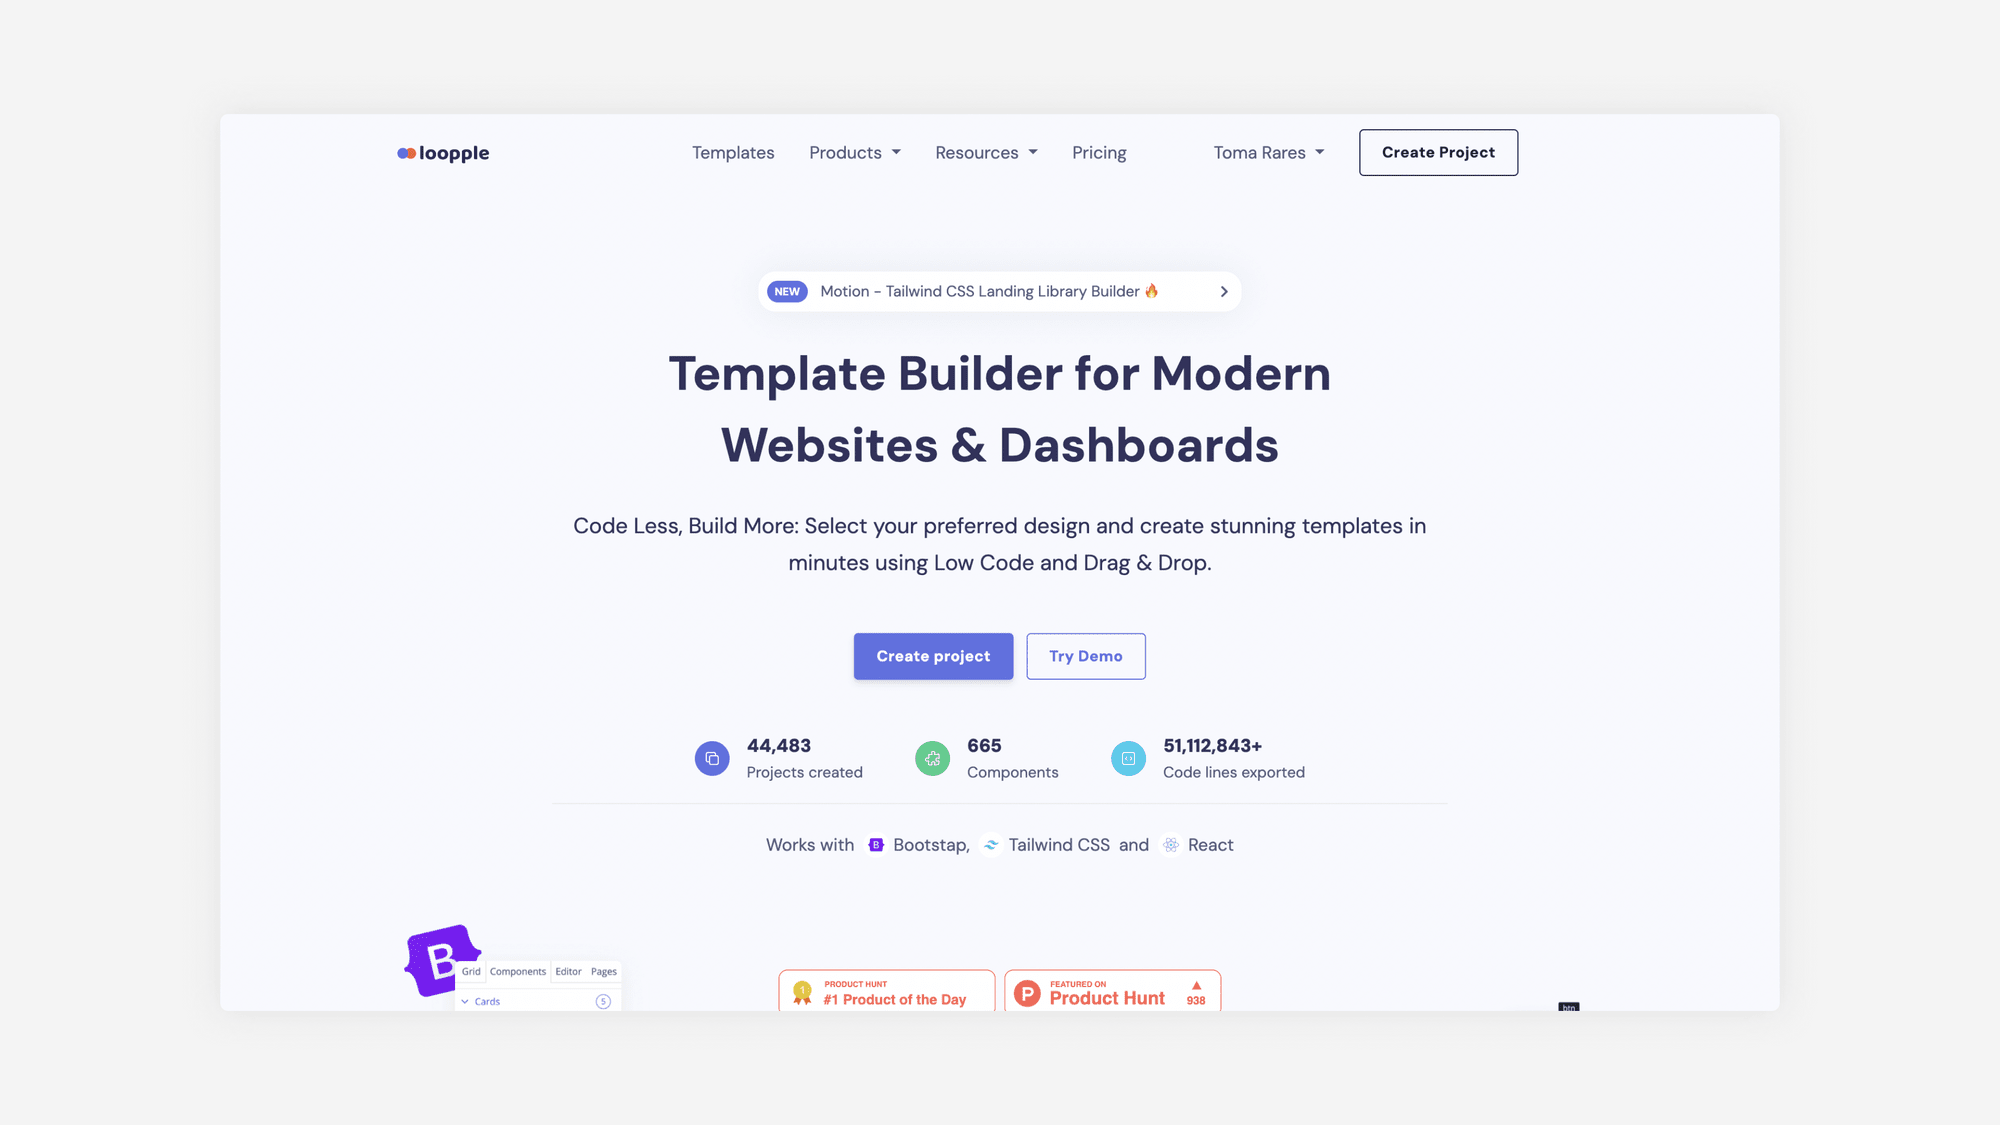Click the pages icon in editor toolbar

(603, 971)
